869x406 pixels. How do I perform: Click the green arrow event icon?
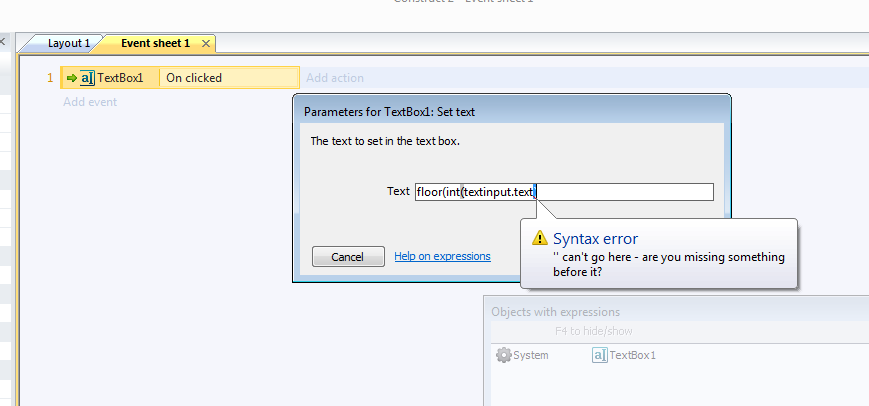tap(71, 78)
